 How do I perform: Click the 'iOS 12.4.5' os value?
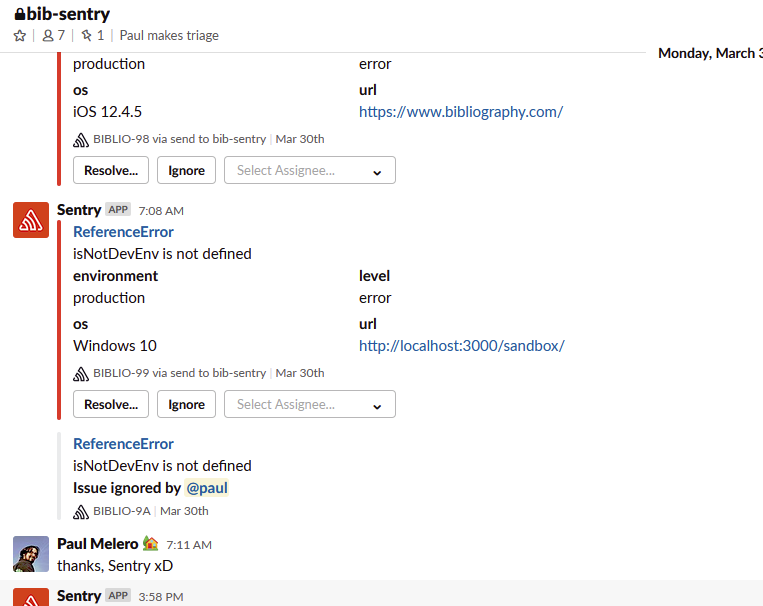pyautogui.click(x=108, y=112)
